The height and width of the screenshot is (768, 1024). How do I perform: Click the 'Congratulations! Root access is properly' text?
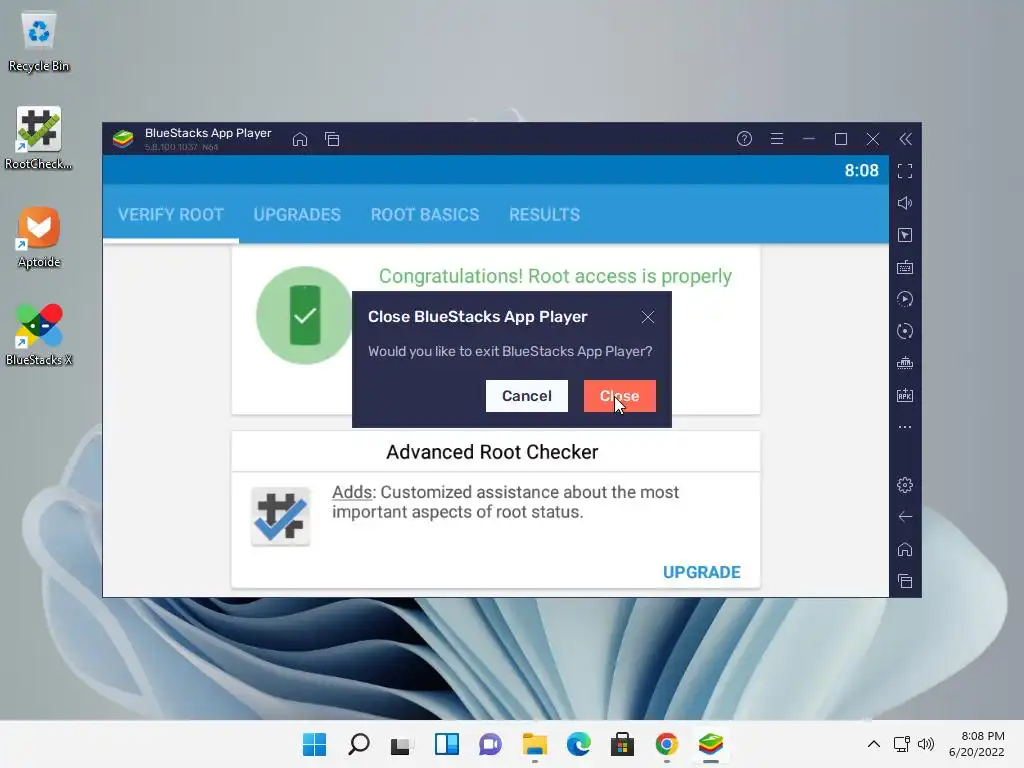click(x=555, y=276)
